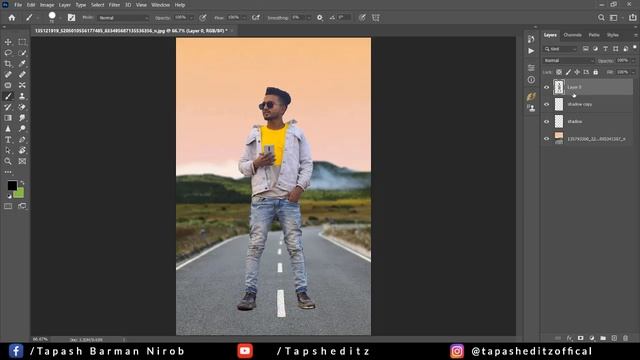Select the Brush tool in toolbox
This screenshot has height=360, width=640.
click(x=8, y=96)
